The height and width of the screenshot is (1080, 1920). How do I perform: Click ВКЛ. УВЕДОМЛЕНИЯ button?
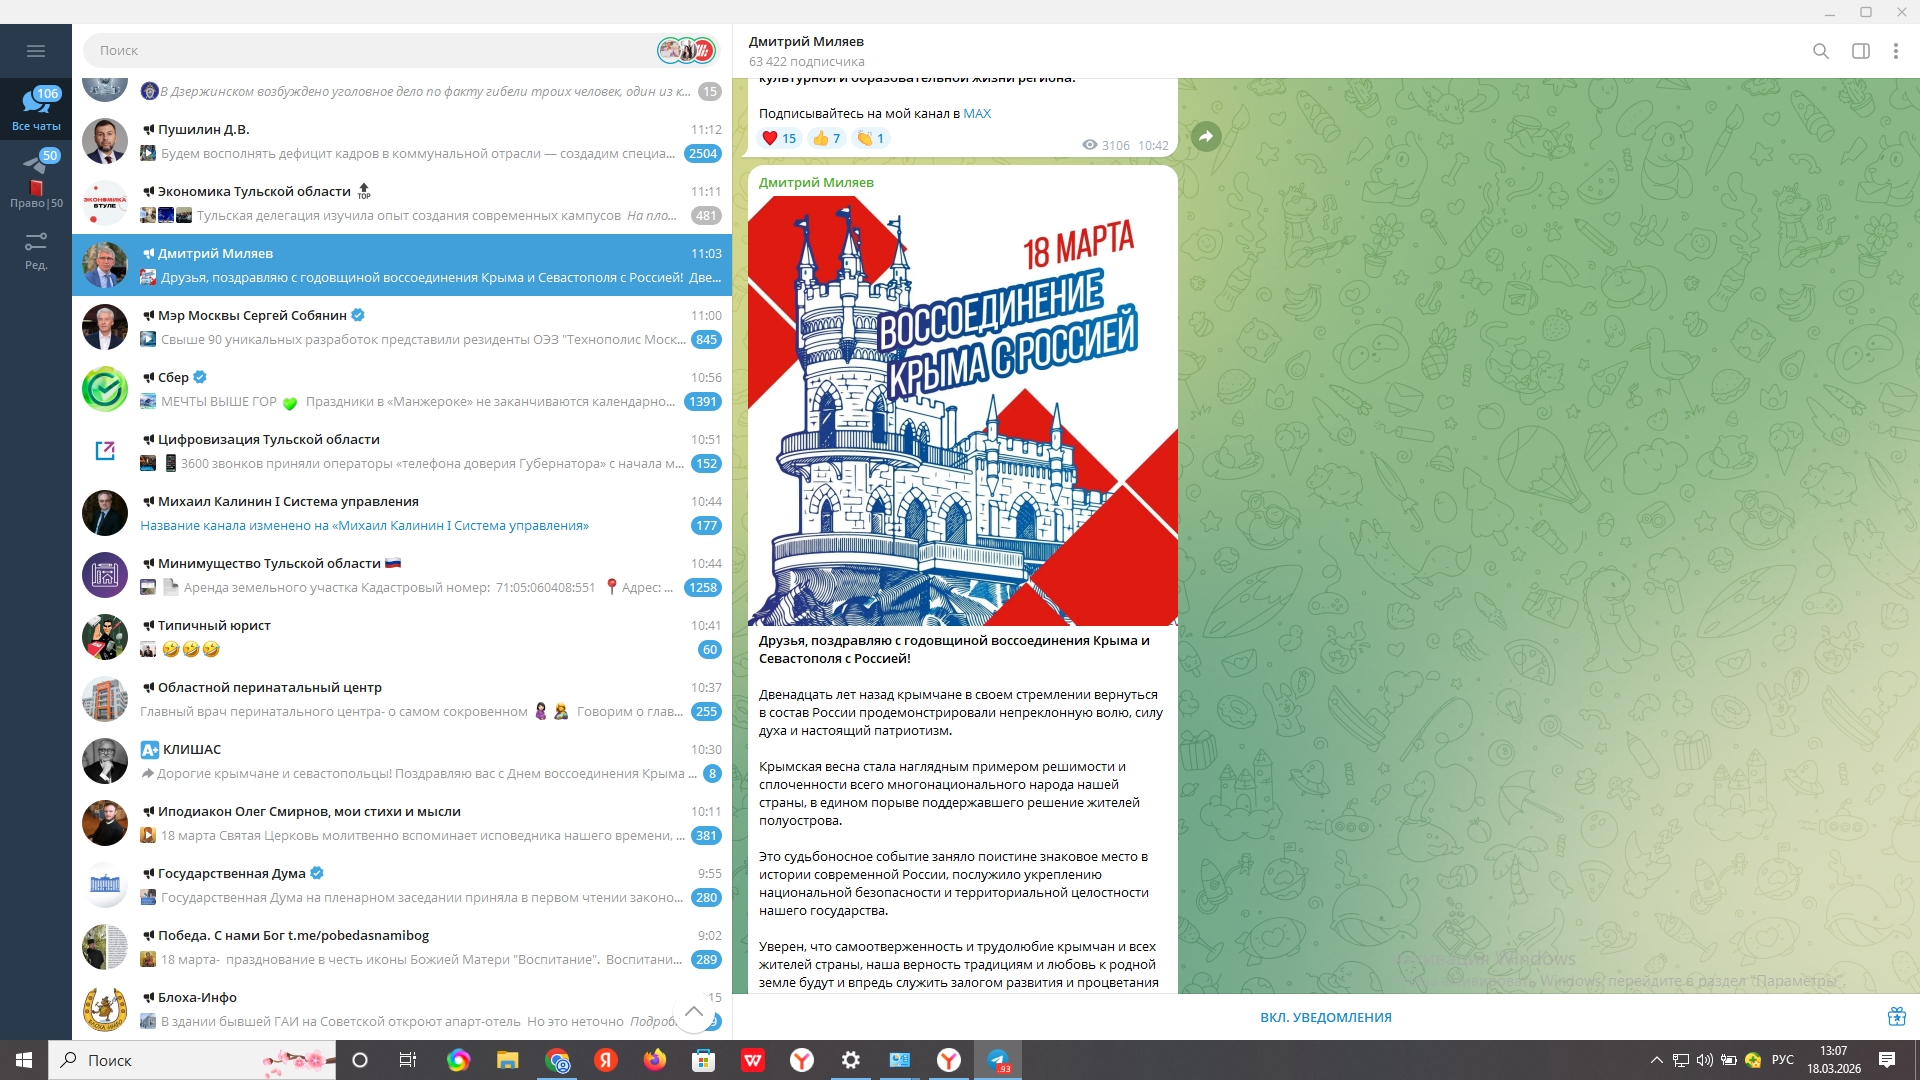click(1325, 1017)
